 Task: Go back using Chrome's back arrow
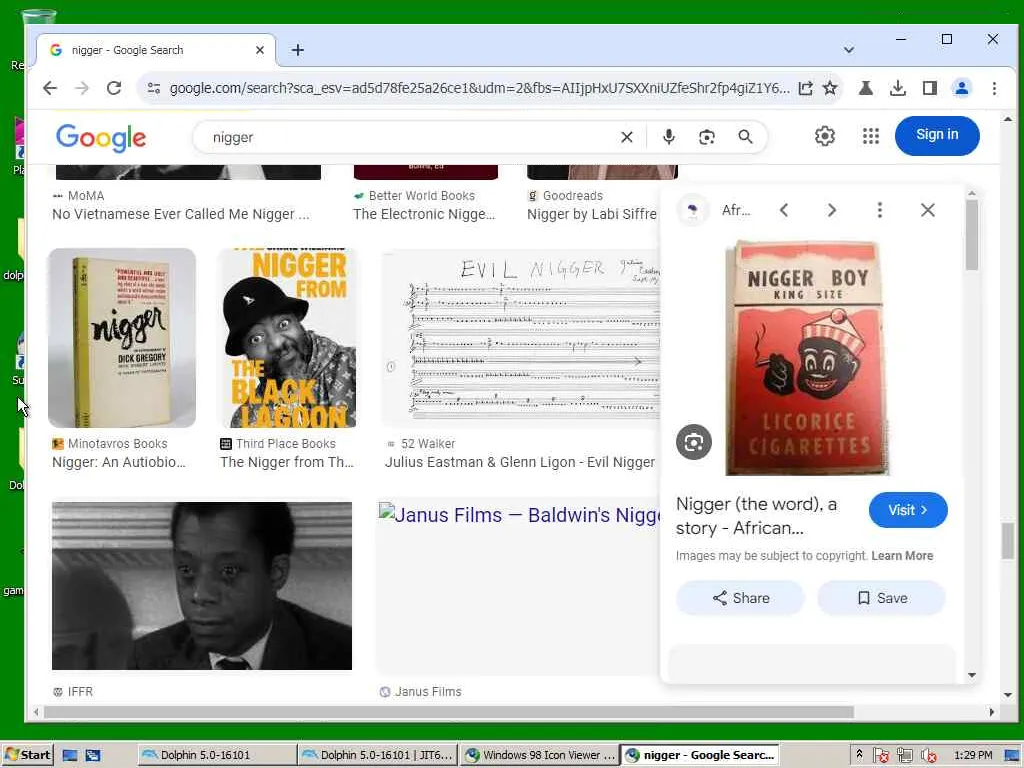click(50, 88)
